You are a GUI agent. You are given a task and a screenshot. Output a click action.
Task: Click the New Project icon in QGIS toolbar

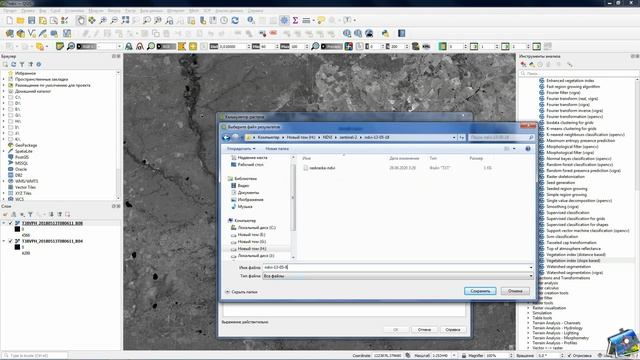click(9, 20)
